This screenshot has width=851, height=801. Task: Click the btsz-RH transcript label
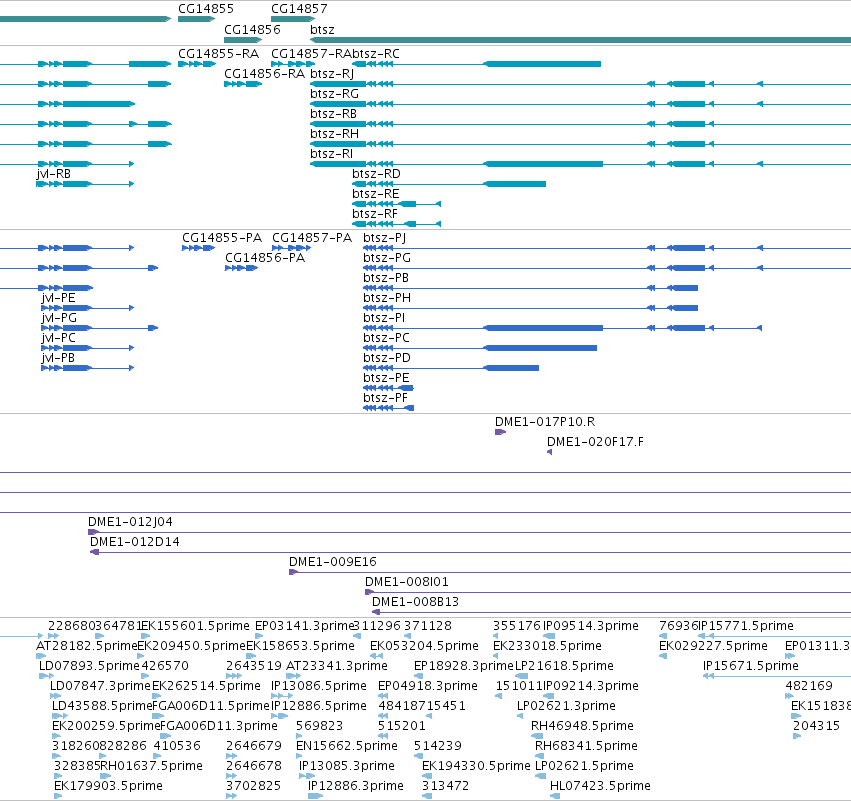pos(334,134)
